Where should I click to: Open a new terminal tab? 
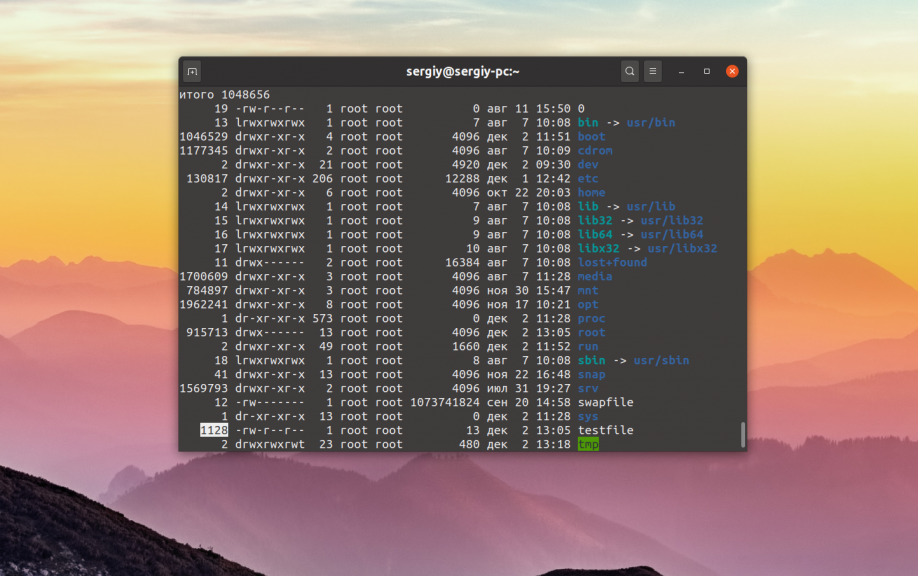click(x=192, y=71)
